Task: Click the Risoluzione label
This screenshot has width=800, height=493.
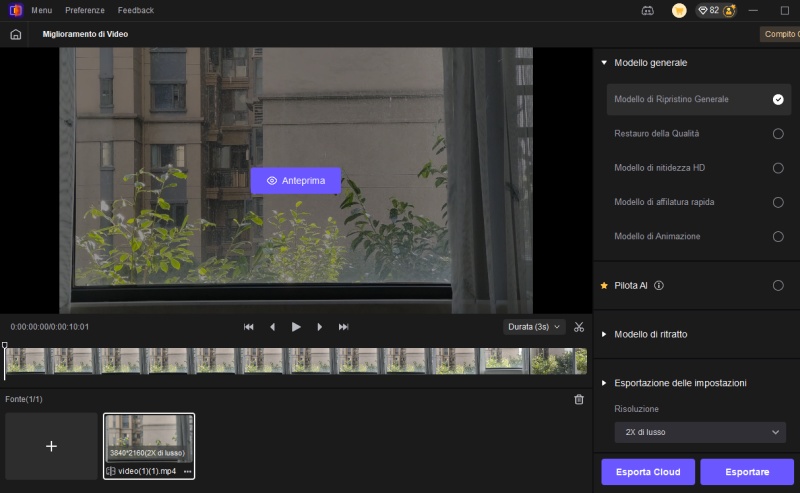Action: point(636,409)
